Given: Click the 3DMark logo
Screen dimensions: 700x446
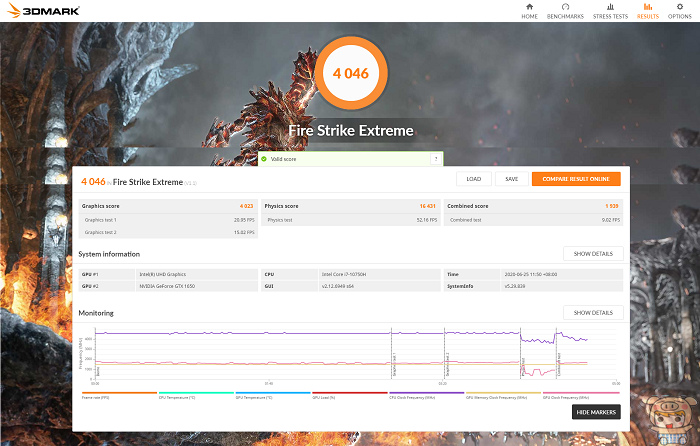Looking at the screenshot, I should click(33, 11).
